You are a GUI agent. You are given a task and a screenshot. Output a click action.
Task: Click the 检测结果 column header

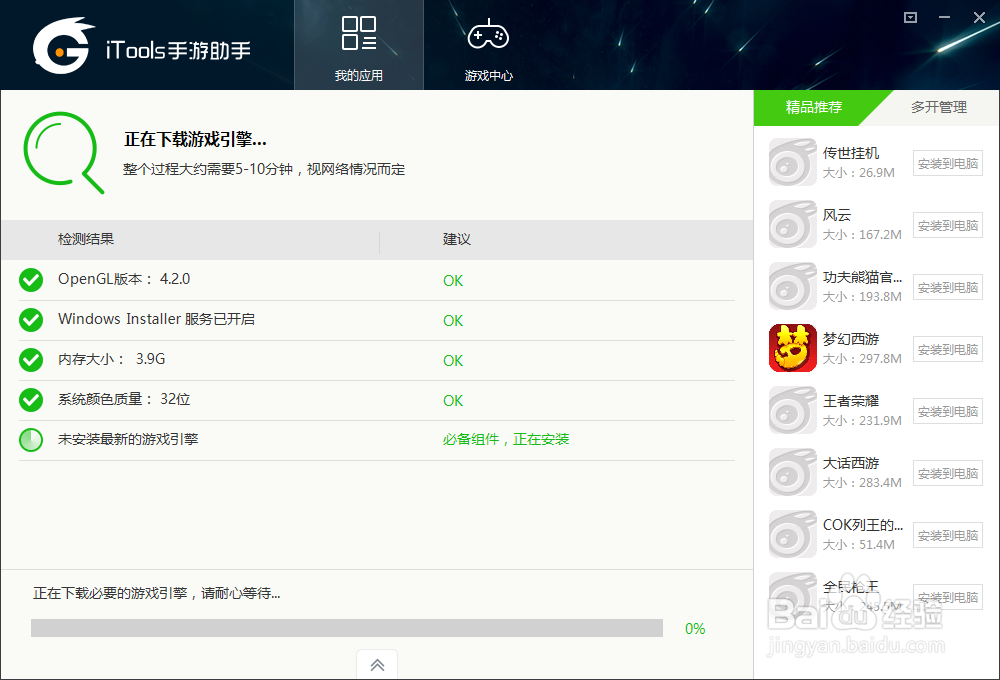[x=86, y=239]
